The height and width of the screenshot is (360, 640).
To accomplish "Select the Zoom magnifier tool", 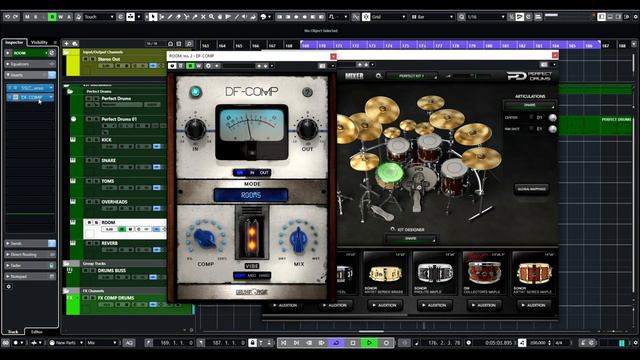I will (211, 17).
